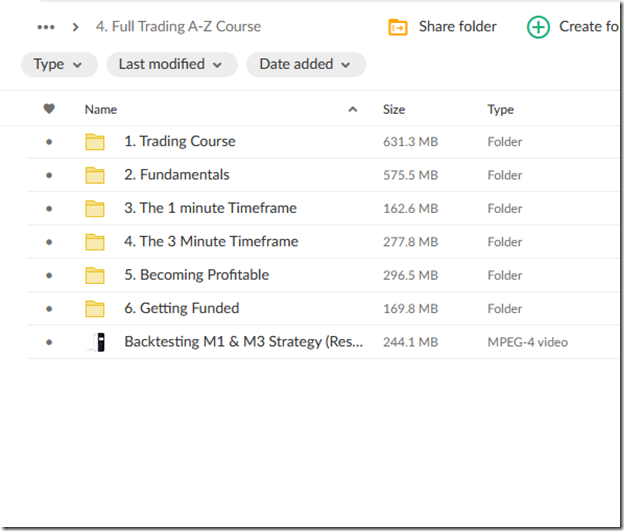Toggle favorite dot for Backtesting M1 & M3 video
This screenshot has width=624, height=531.
49,342
